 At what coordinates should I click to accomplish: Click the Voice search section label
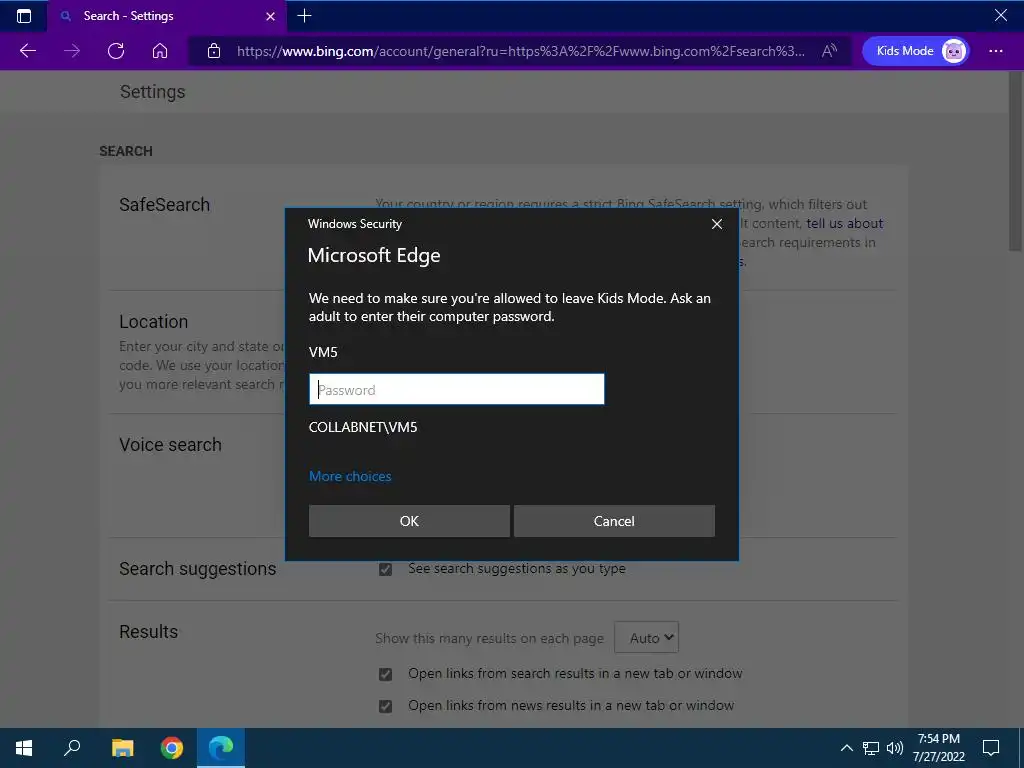[170, 445]
